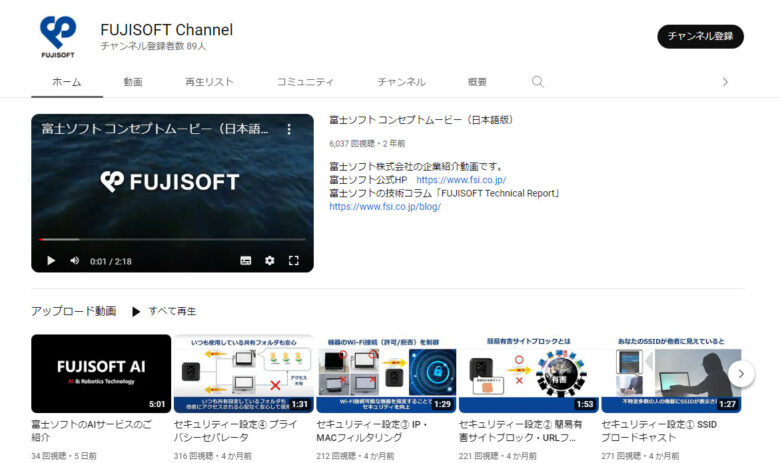Click the 0:01 / 2:18 time display
The image size is (780, 463).
pos(111,262)
